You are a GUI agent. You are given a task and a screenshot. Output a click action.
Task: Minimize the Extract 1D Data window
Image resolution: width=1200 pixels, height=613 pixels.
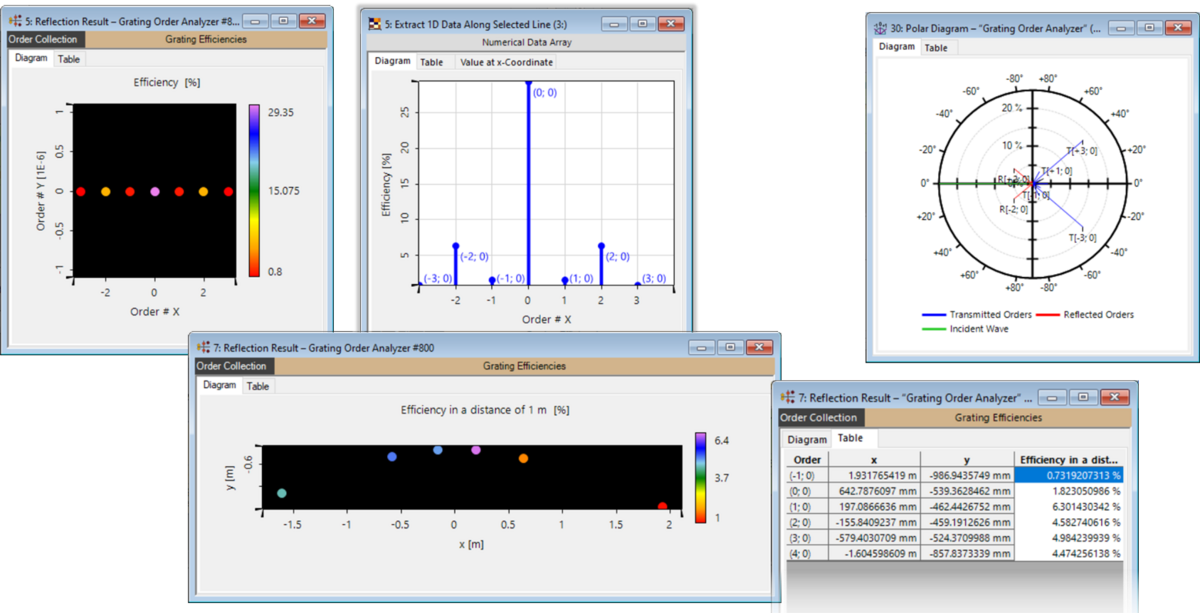click(x=611, y=22)
